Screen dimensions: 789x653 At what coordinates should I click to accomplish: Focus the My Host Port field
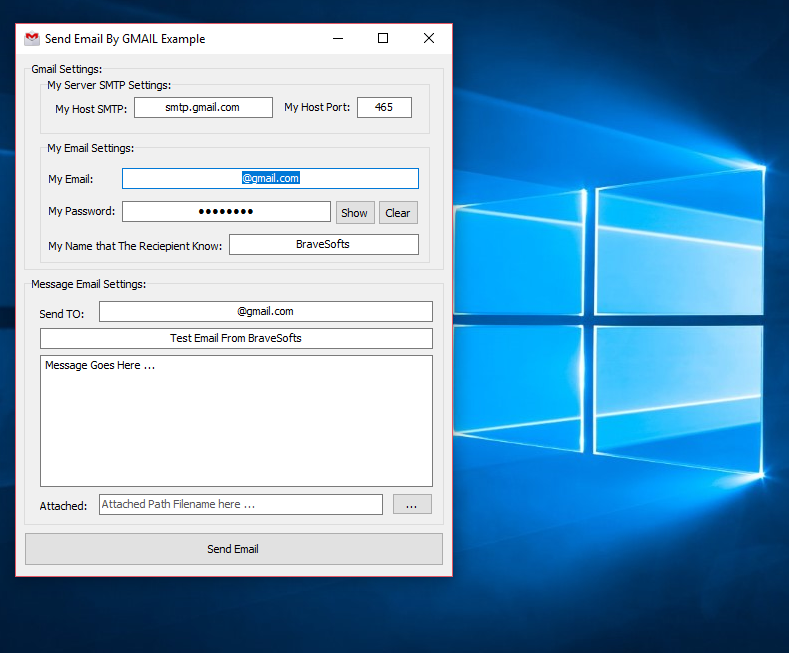[x=384, y=108]
